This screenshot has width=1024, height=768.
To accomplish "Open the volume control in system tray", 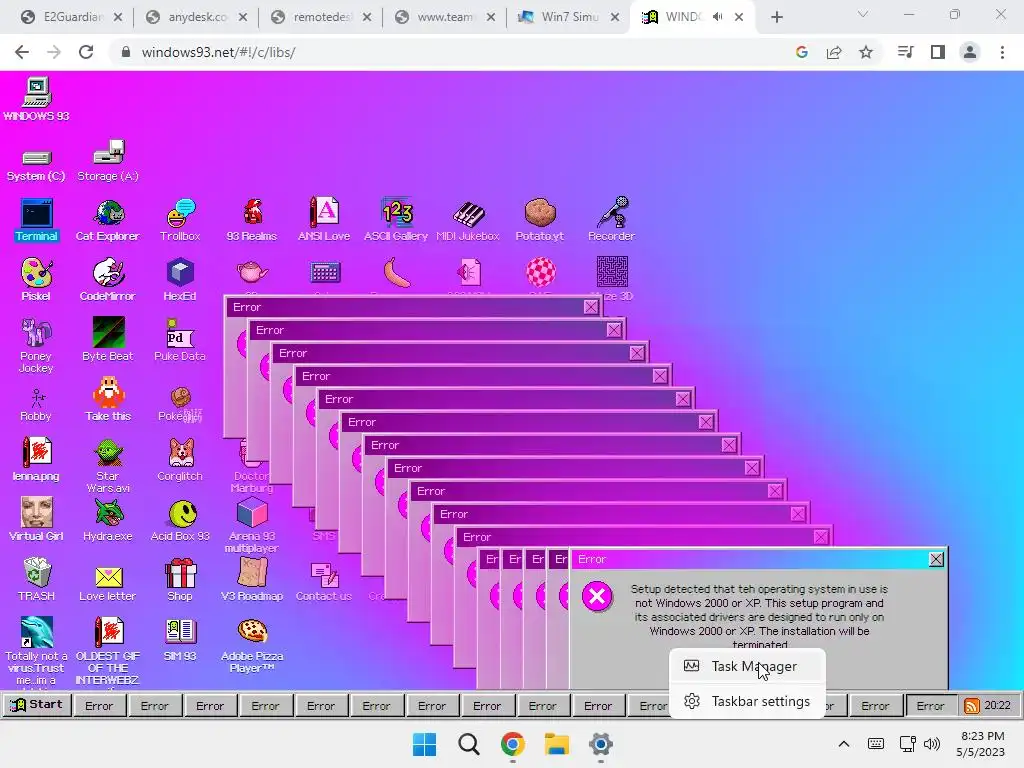I will tap(932, 744).
